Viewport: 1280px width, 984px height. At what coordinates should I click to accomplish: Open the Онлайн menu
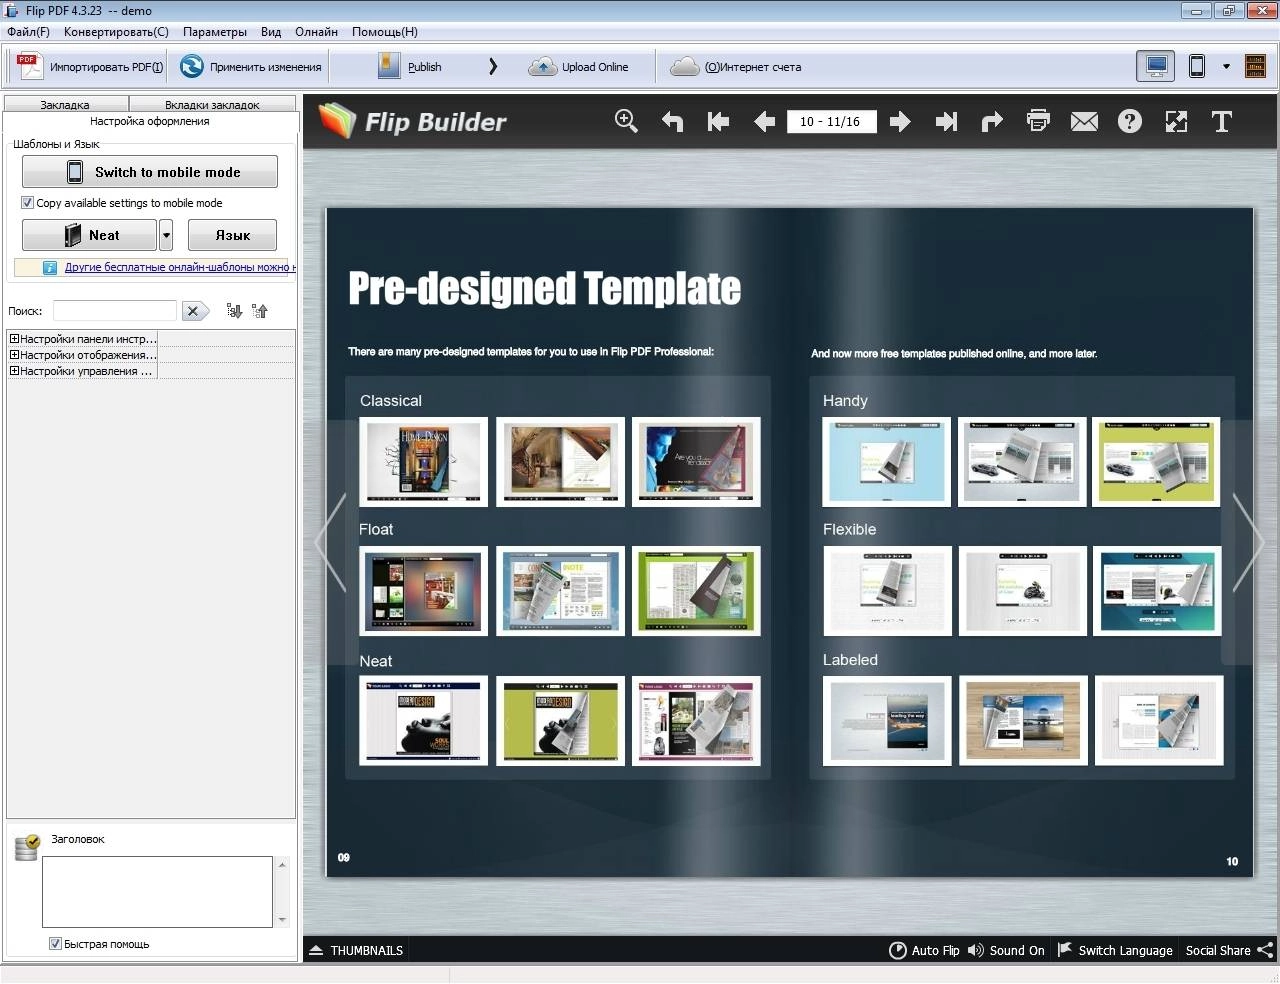316,32
